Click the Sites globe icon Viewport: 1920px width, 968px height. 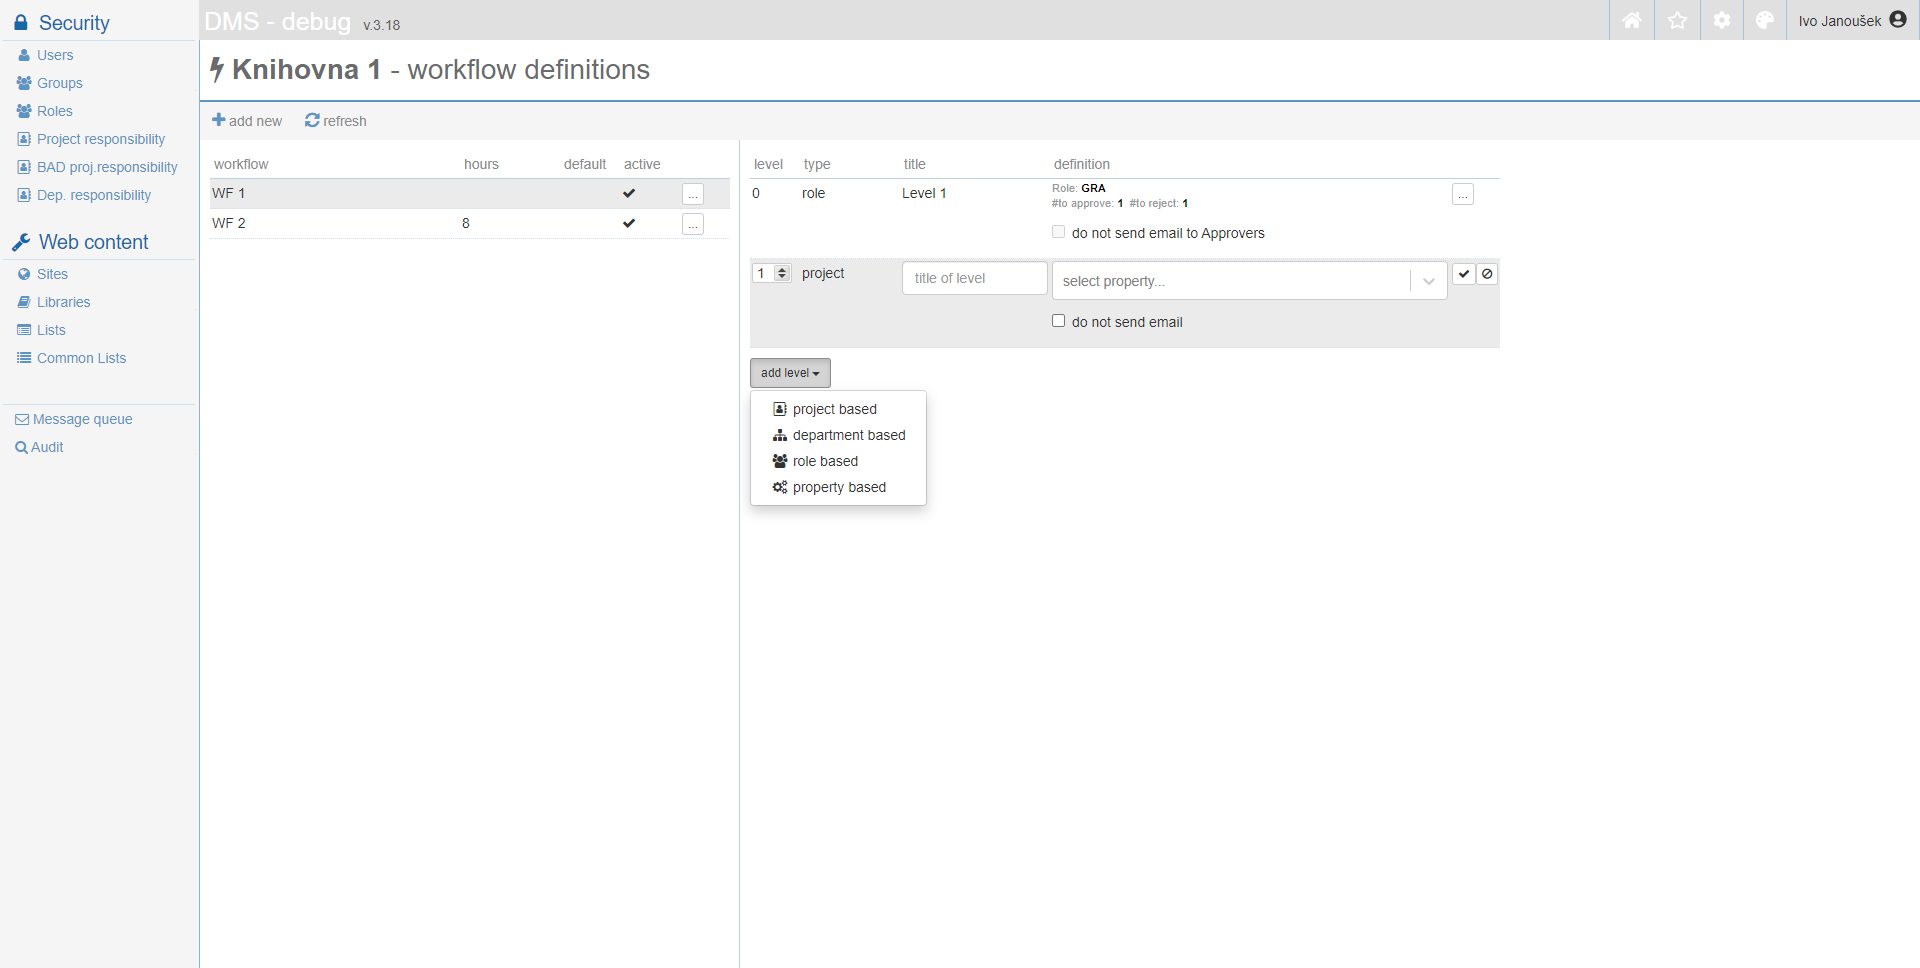(24, 274)
